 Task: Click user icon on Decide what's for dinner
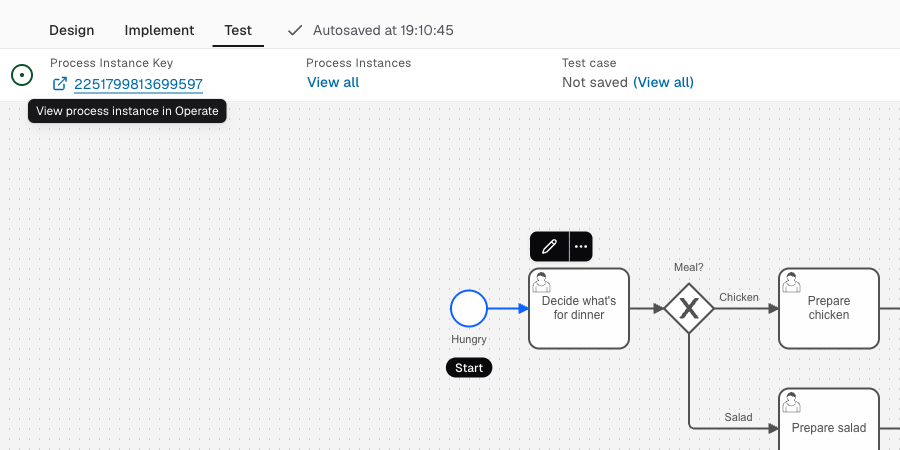[541, 282]
